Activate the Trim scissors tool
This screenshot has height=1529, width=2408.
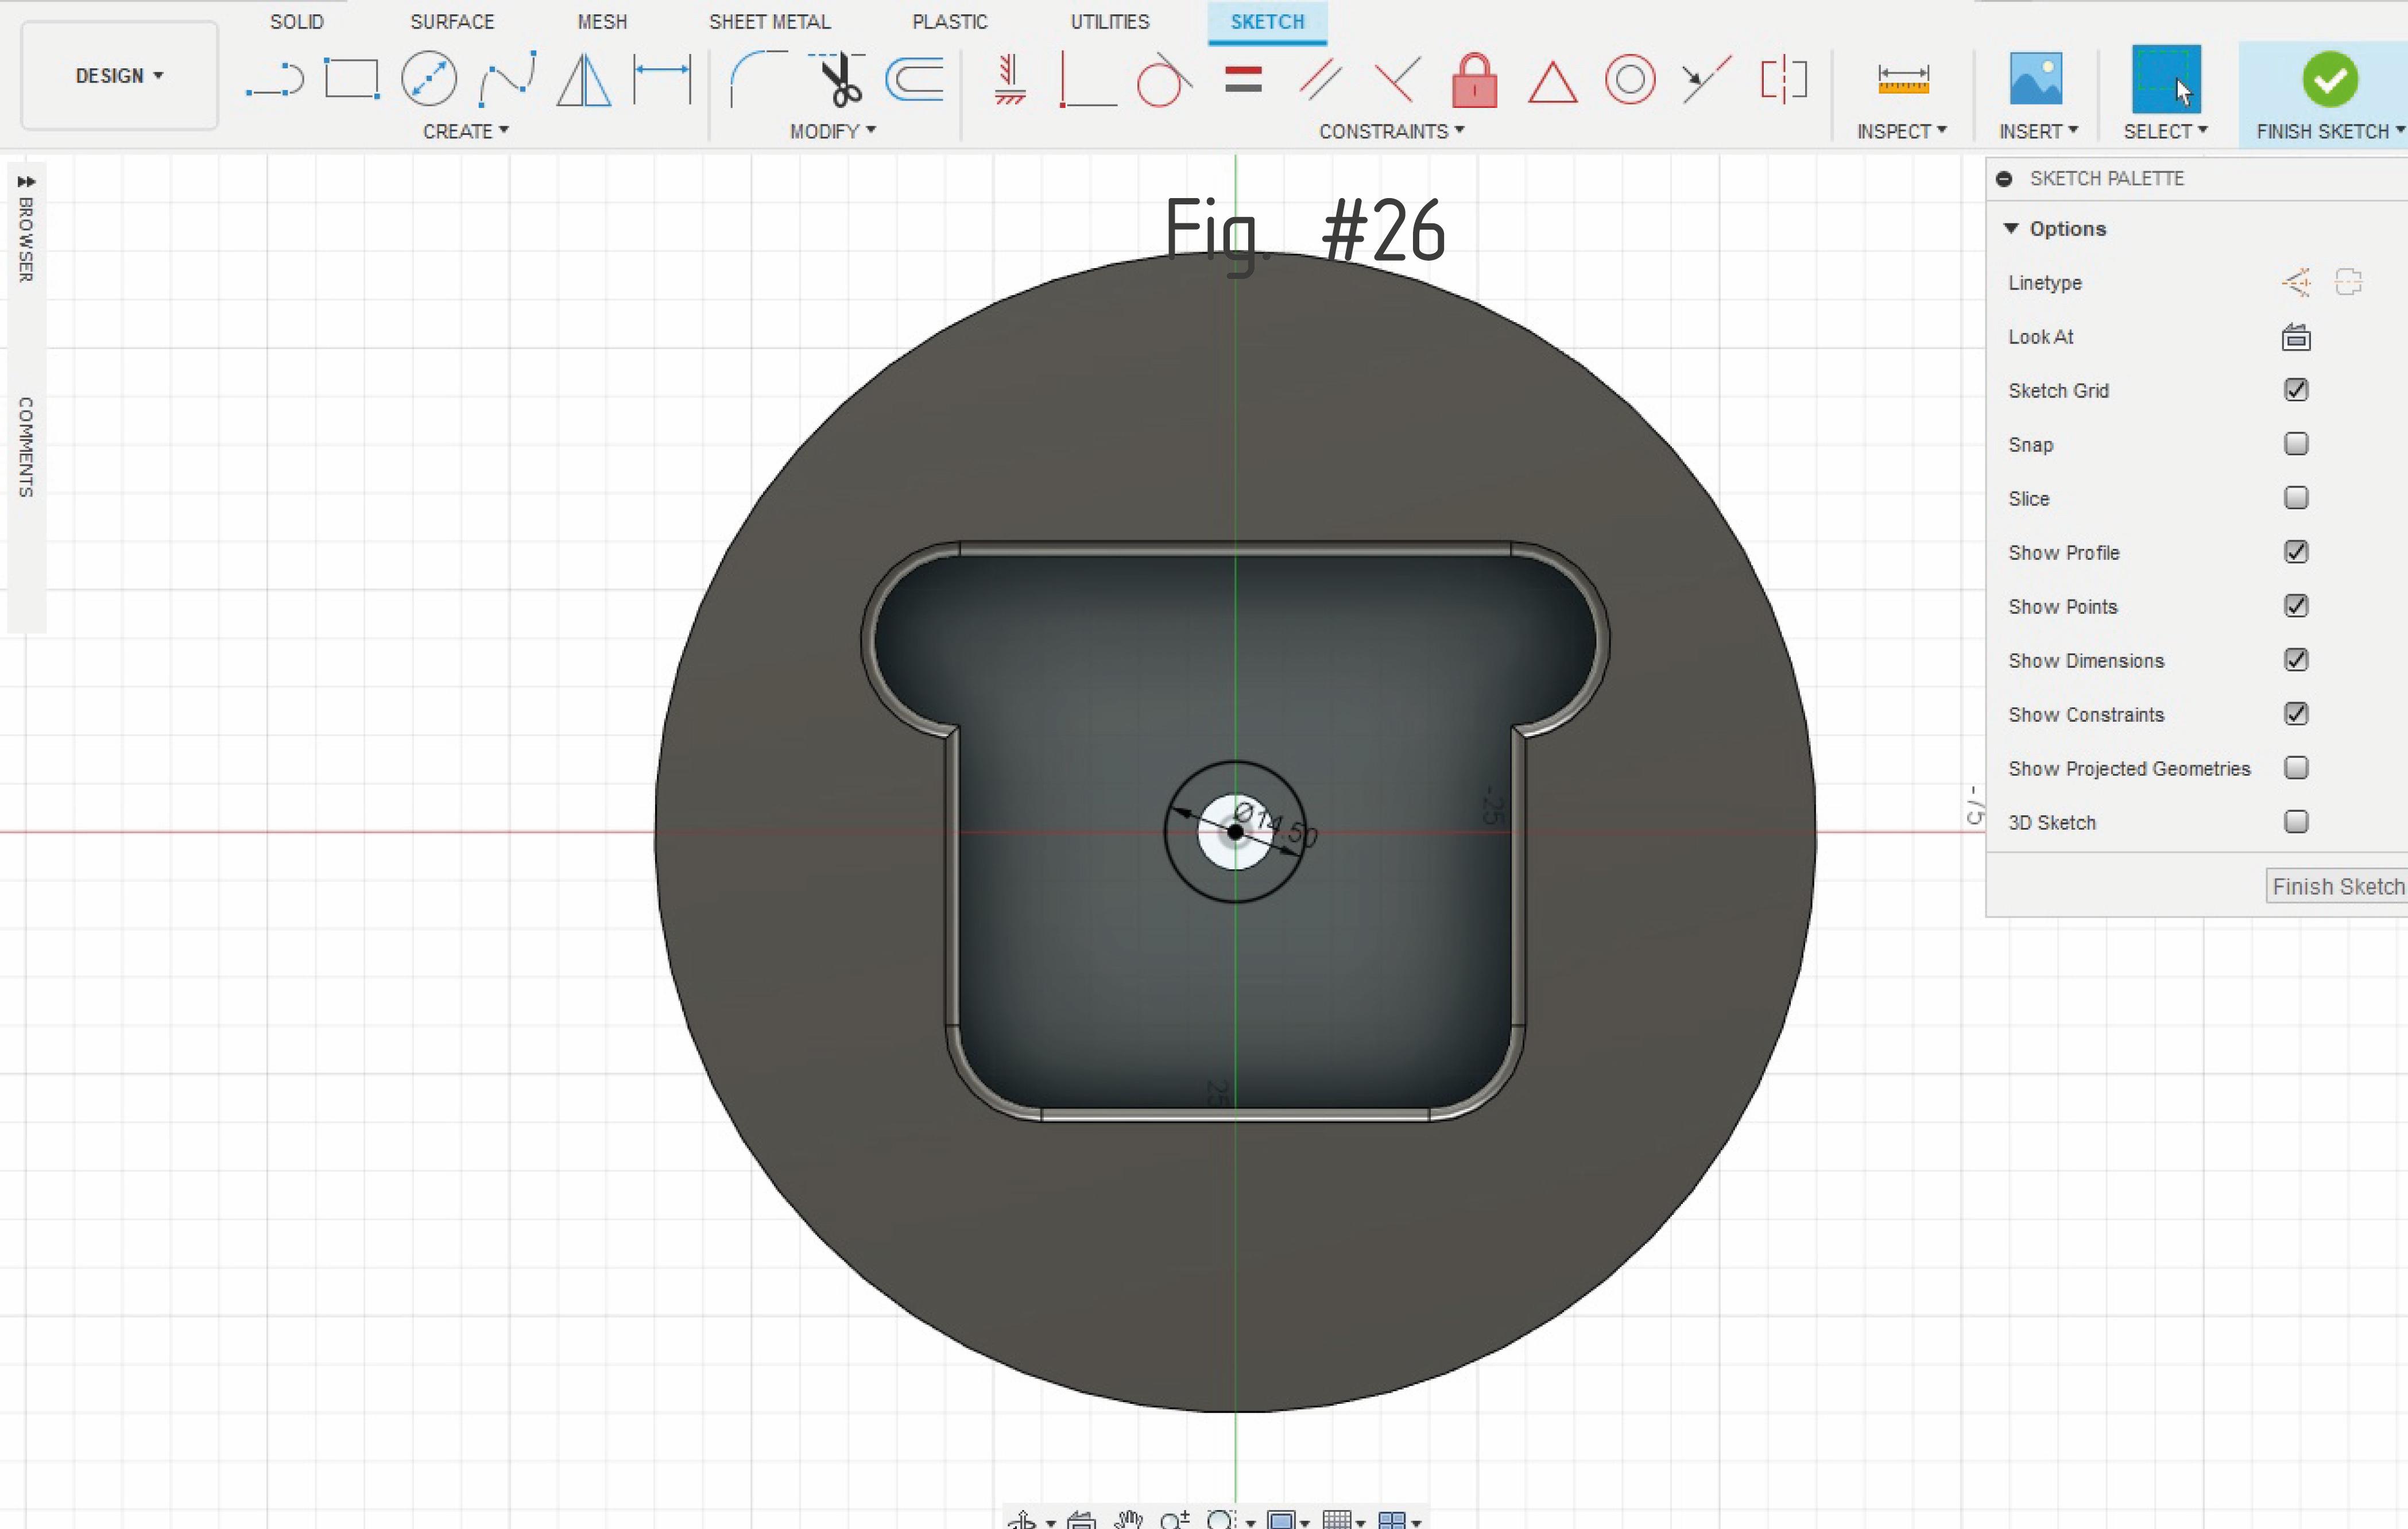pos(840,79)
